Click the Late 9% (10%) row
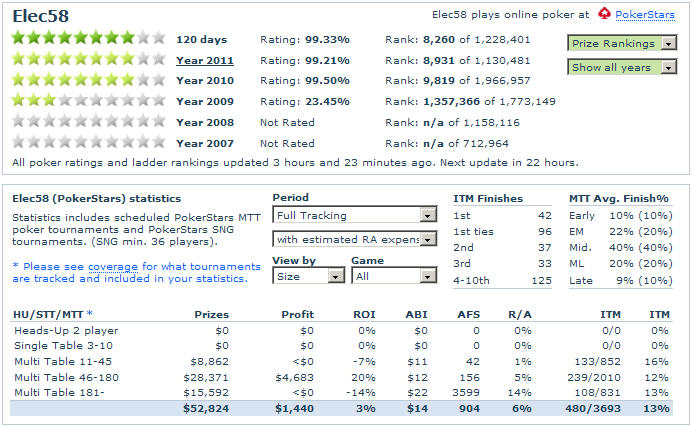The image size is (692, 427). 621,281
